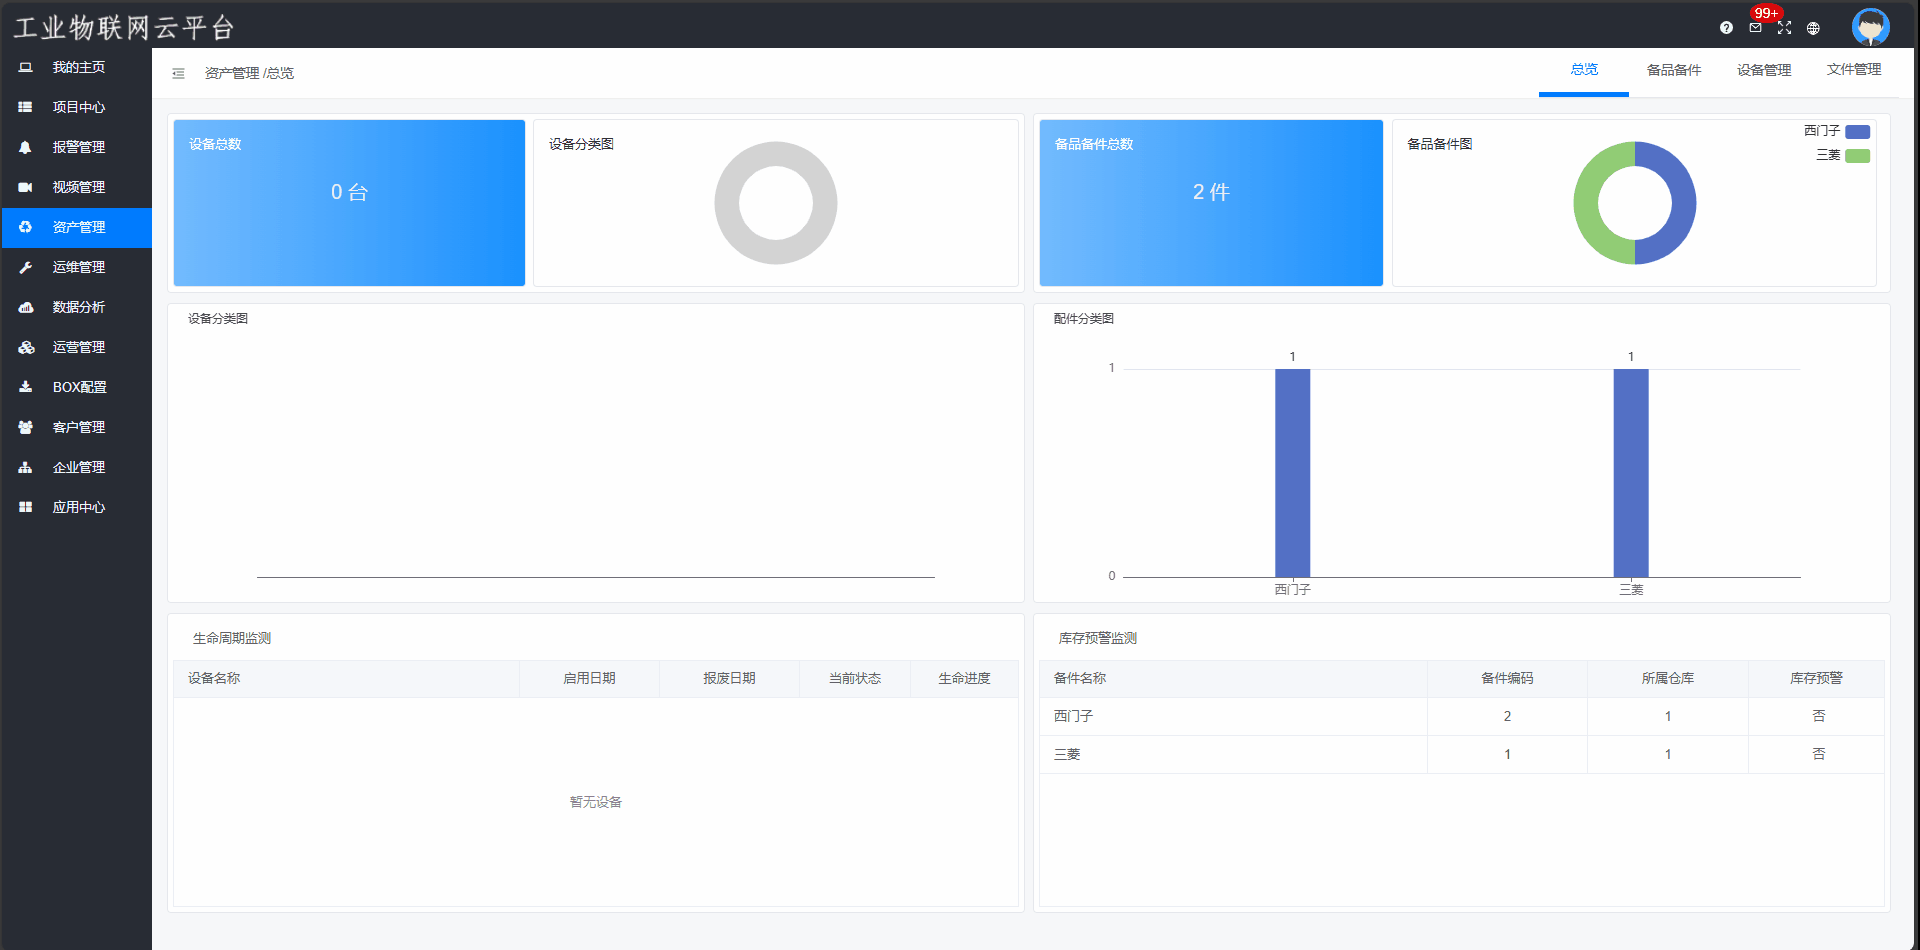The height and width of the screenshot is (950, 1920).
Task: Enter fullscreen using the expand arrows icon
Action: pos(1784,28)
